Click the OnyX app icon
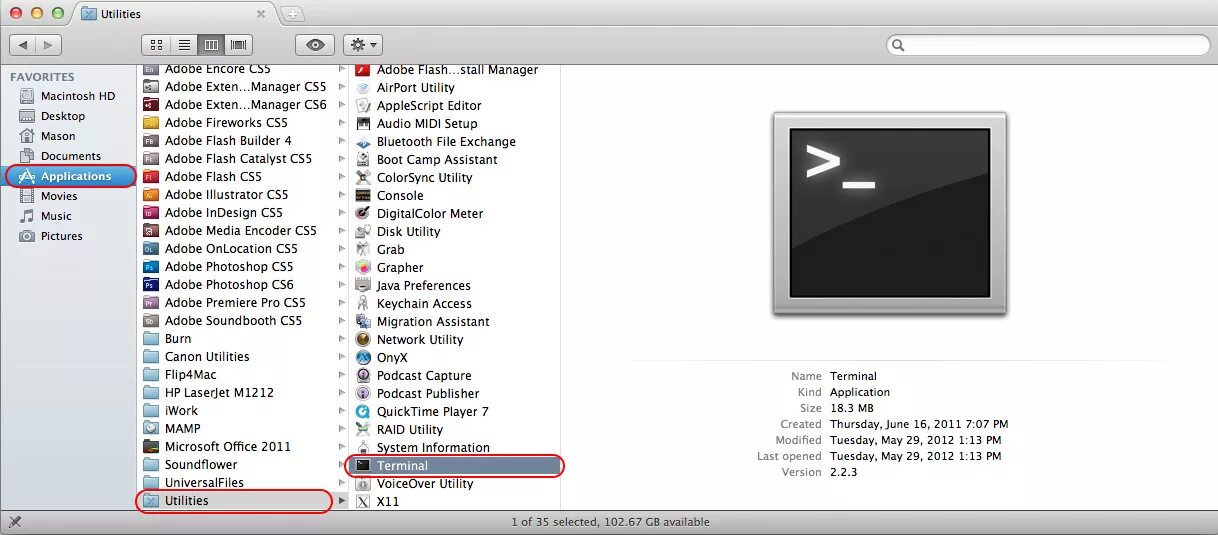1218x535 pixels. tap(364, 358)
